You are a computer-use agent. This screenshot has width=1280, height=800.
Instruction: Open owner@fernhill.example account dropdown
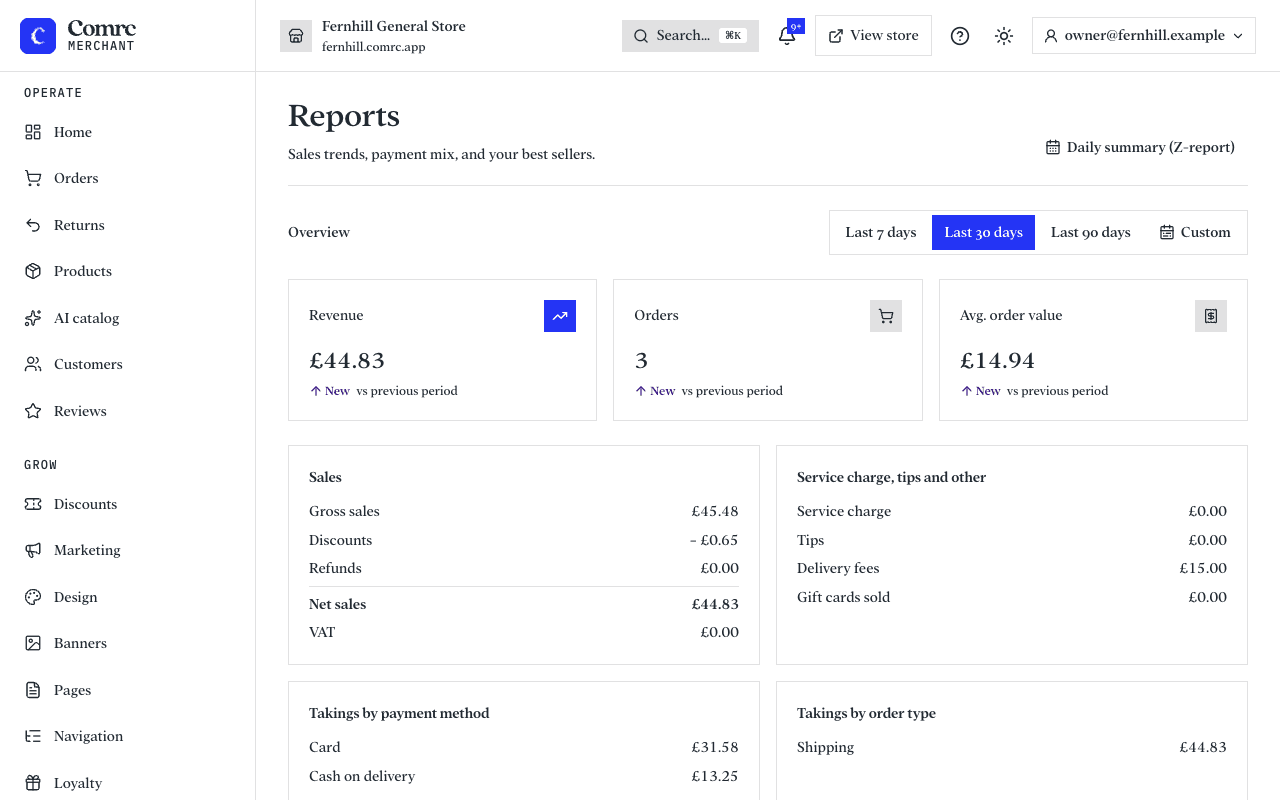coord(1144,36)
